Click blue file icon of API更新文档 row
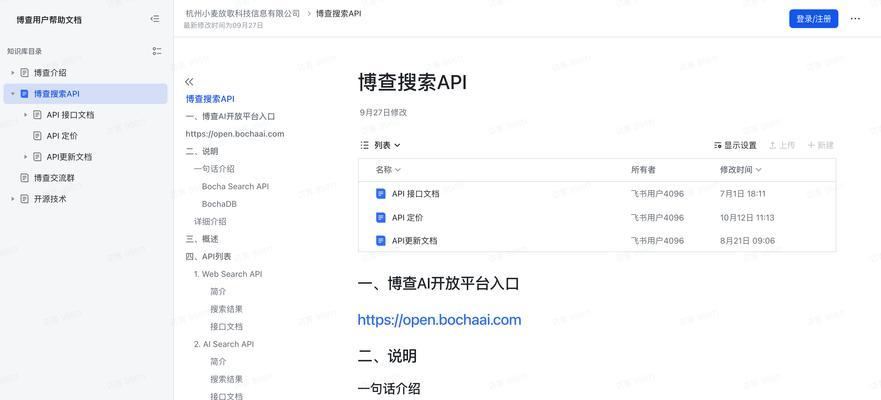This screenshot has height=400, width=881. 380,241
